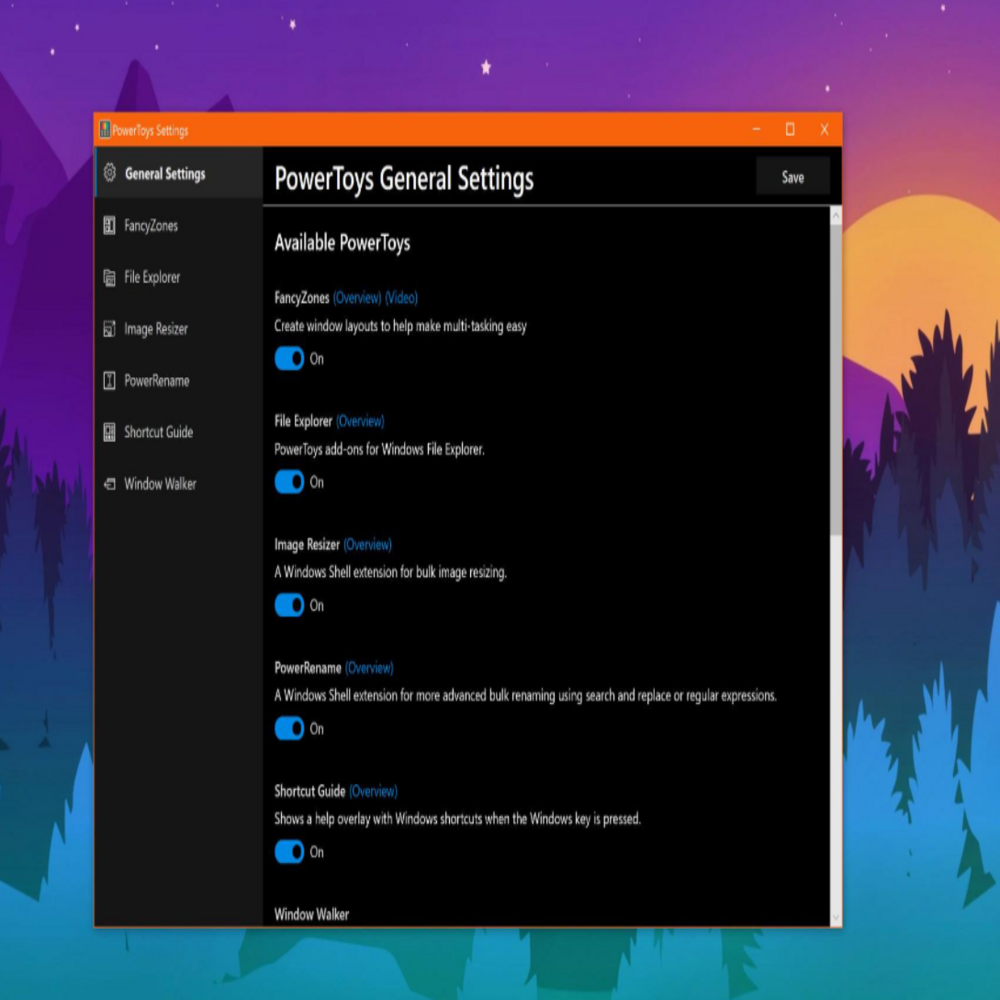Maximize the PowerToys Settings window
This screenshot has height=1000, width=1000.
[790, 129]
